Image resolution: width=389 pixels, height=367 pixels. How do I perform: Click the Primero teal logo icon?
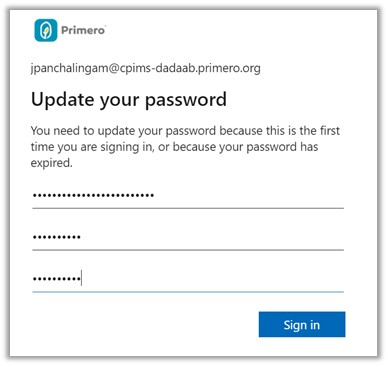click(46, 30)
